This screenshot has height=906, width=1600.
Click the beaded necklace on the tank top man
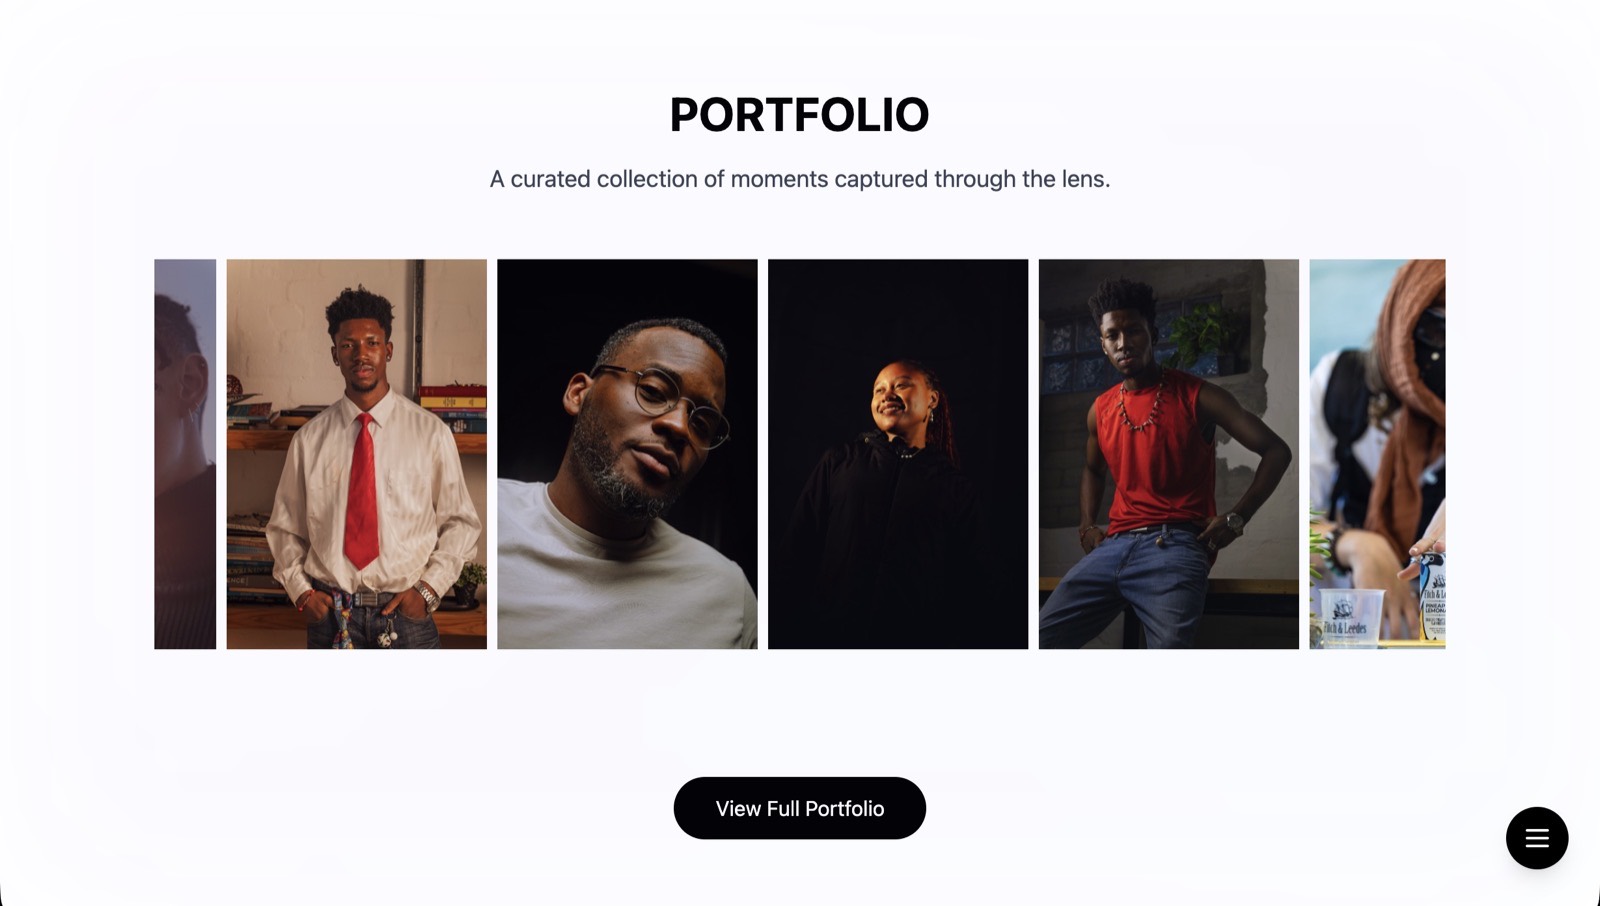point(1142,403)
